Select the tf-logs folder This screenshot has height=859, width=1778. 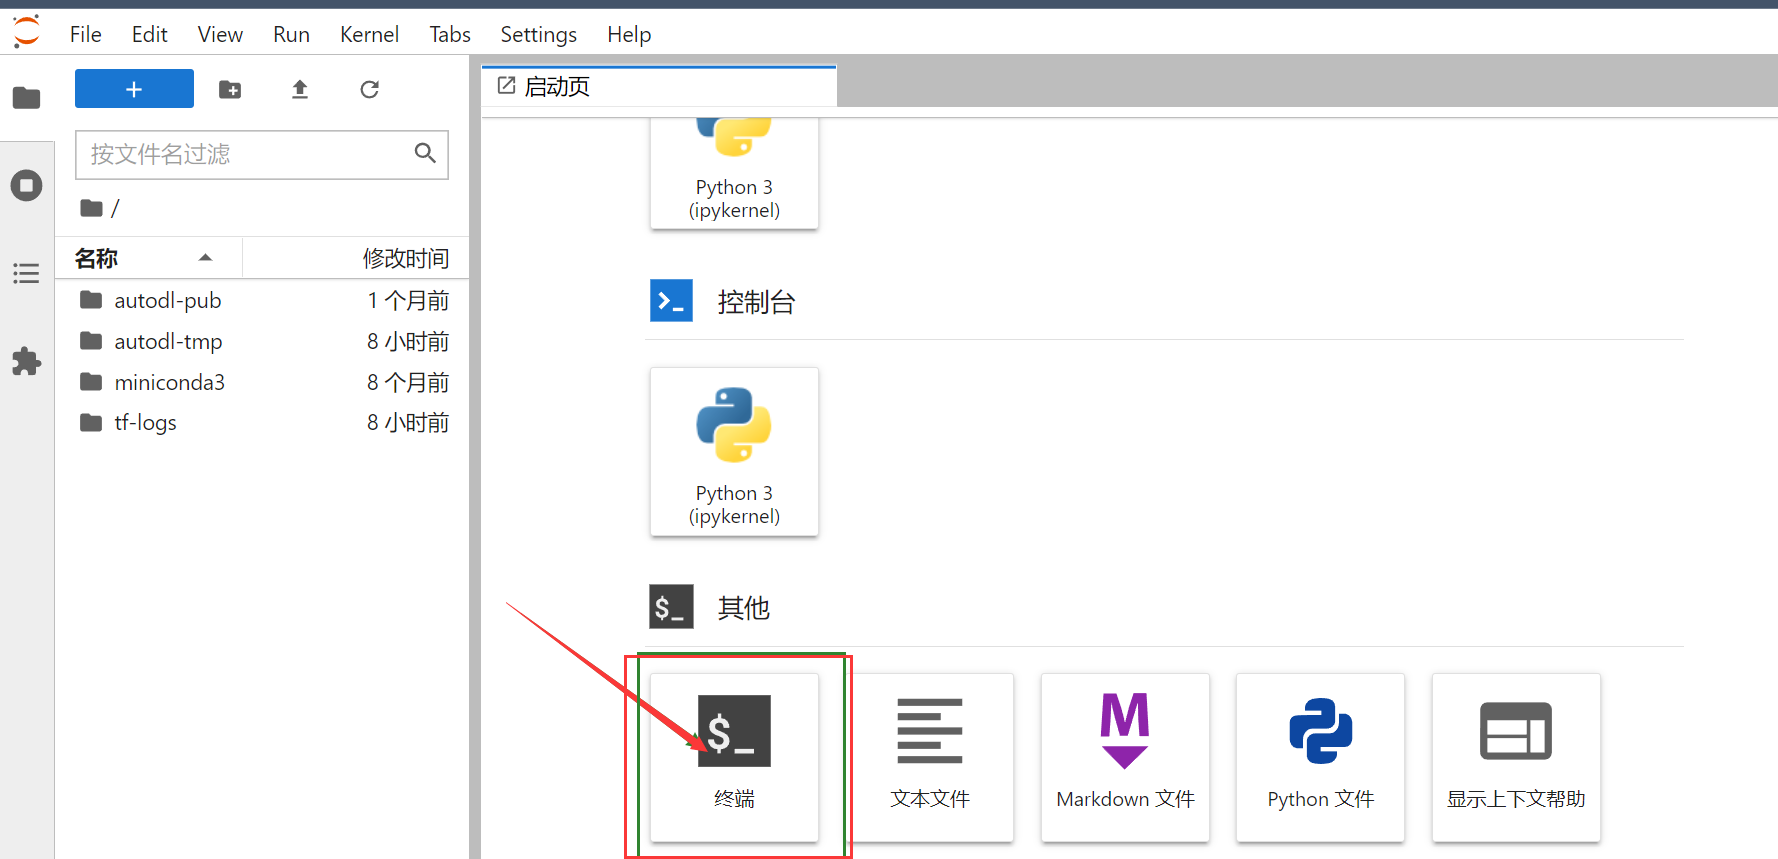coord(262,422)
